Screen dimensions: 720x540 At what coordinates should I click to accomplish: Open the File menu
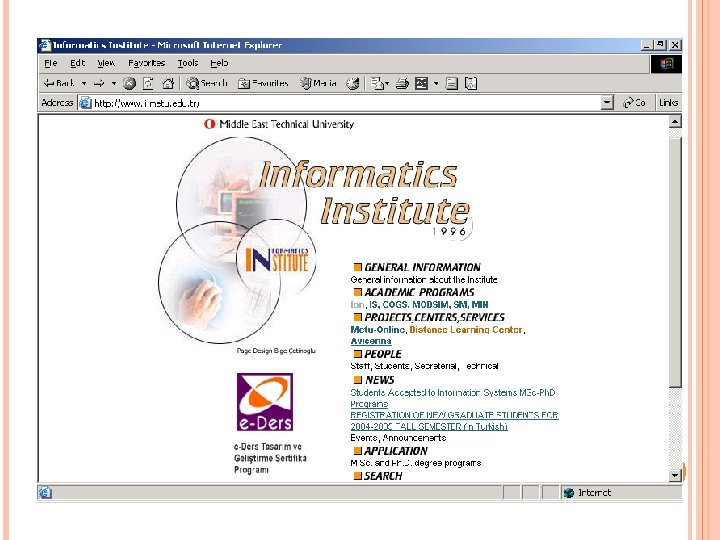coord(51,63)
